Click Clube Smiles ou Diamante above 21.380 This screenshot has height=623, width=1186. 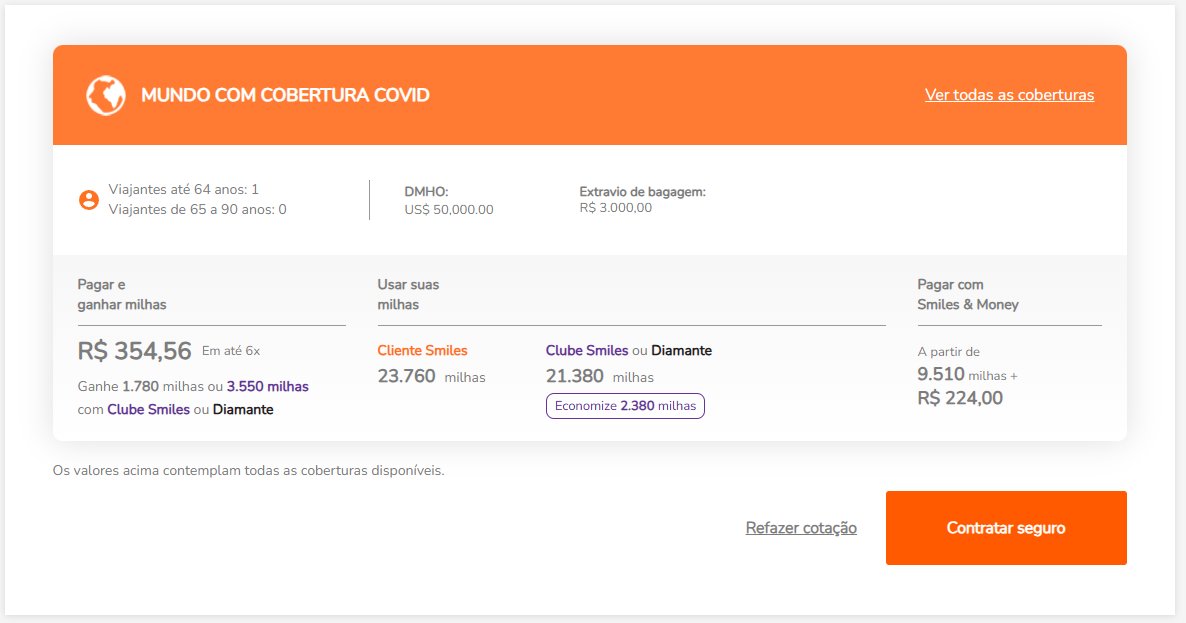pos(629,351)
